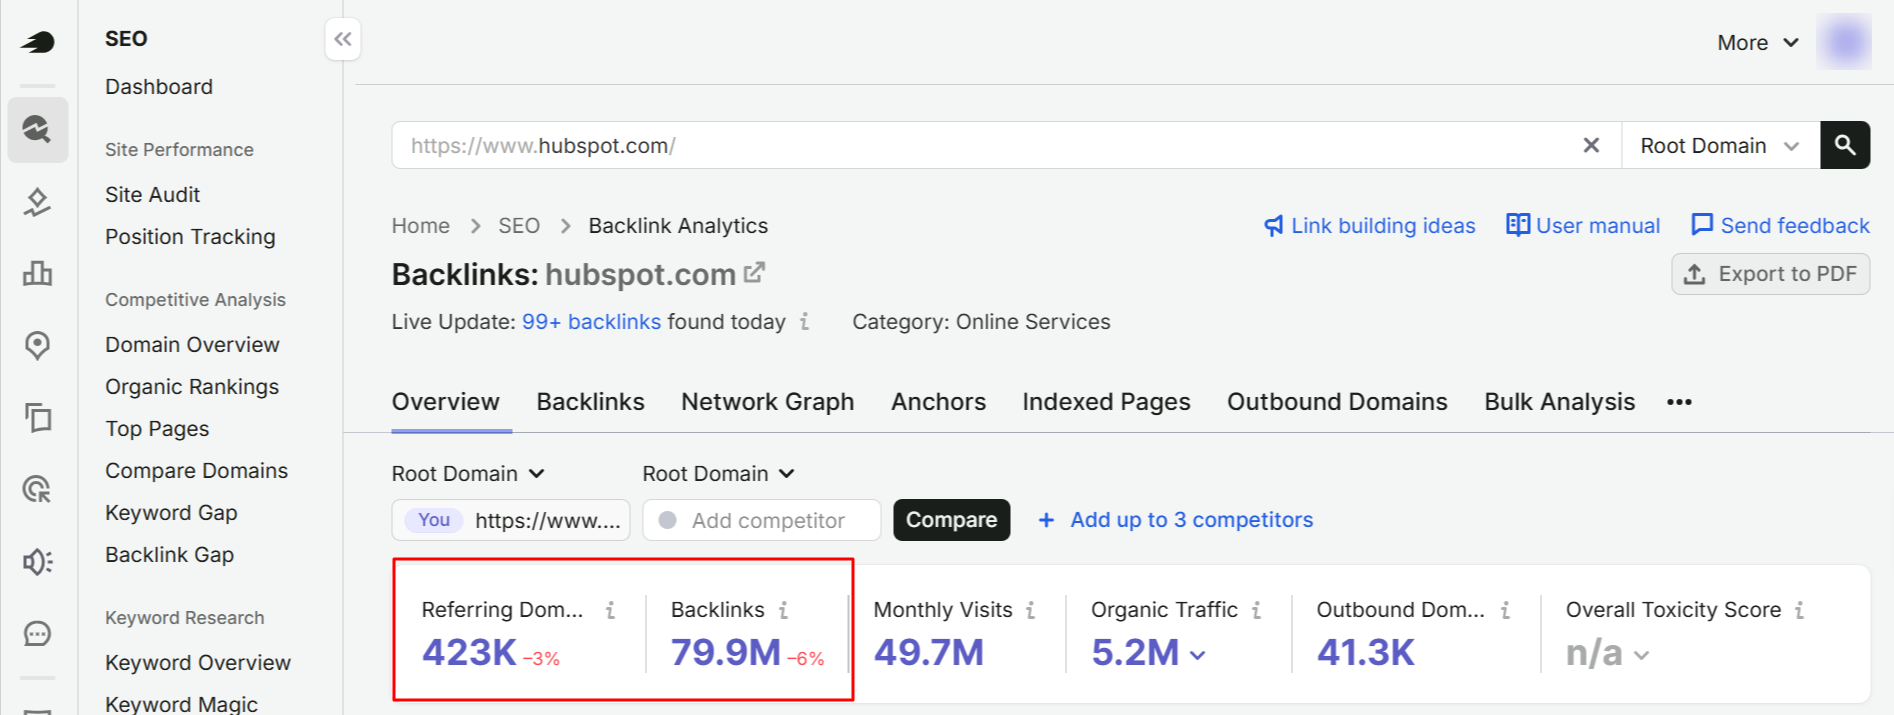Open Dashboard in the sidebar
1894x715 pixels.
coord(159,87)
